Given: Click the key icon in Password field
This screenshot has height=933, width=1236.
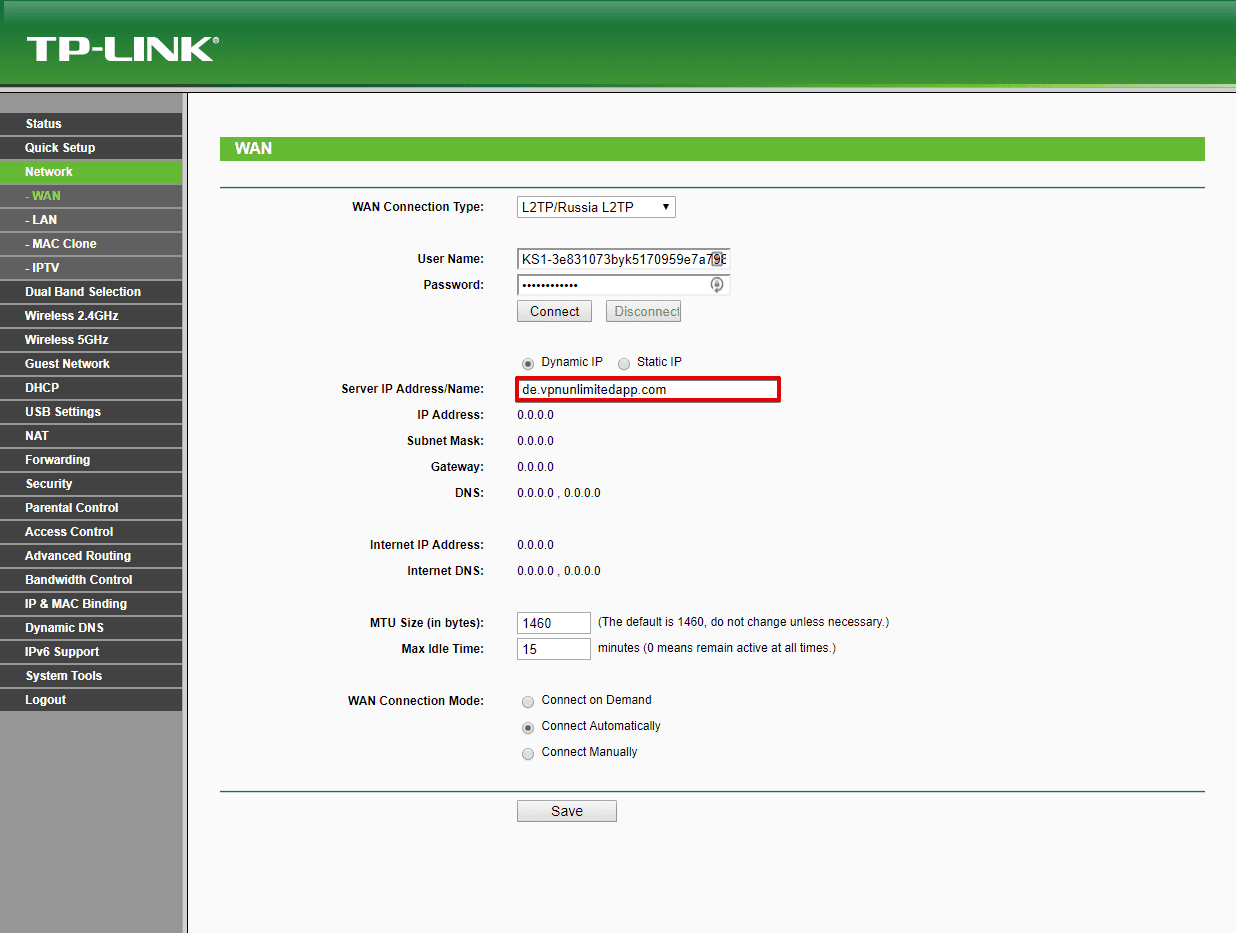Looking at the screenshot, I should point(716,285).
